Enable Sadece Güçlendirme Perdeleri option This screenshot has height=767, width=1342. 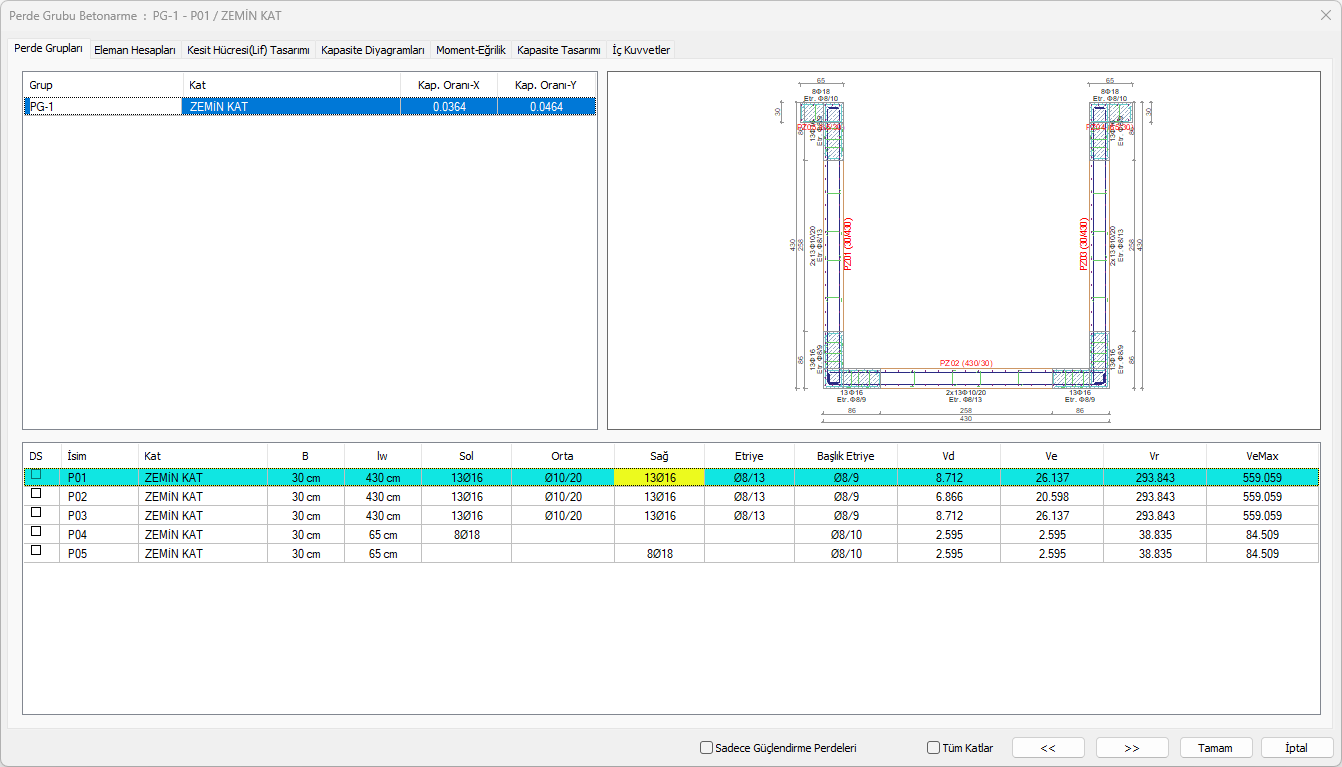pyautogui.click(x=707, y=748)
